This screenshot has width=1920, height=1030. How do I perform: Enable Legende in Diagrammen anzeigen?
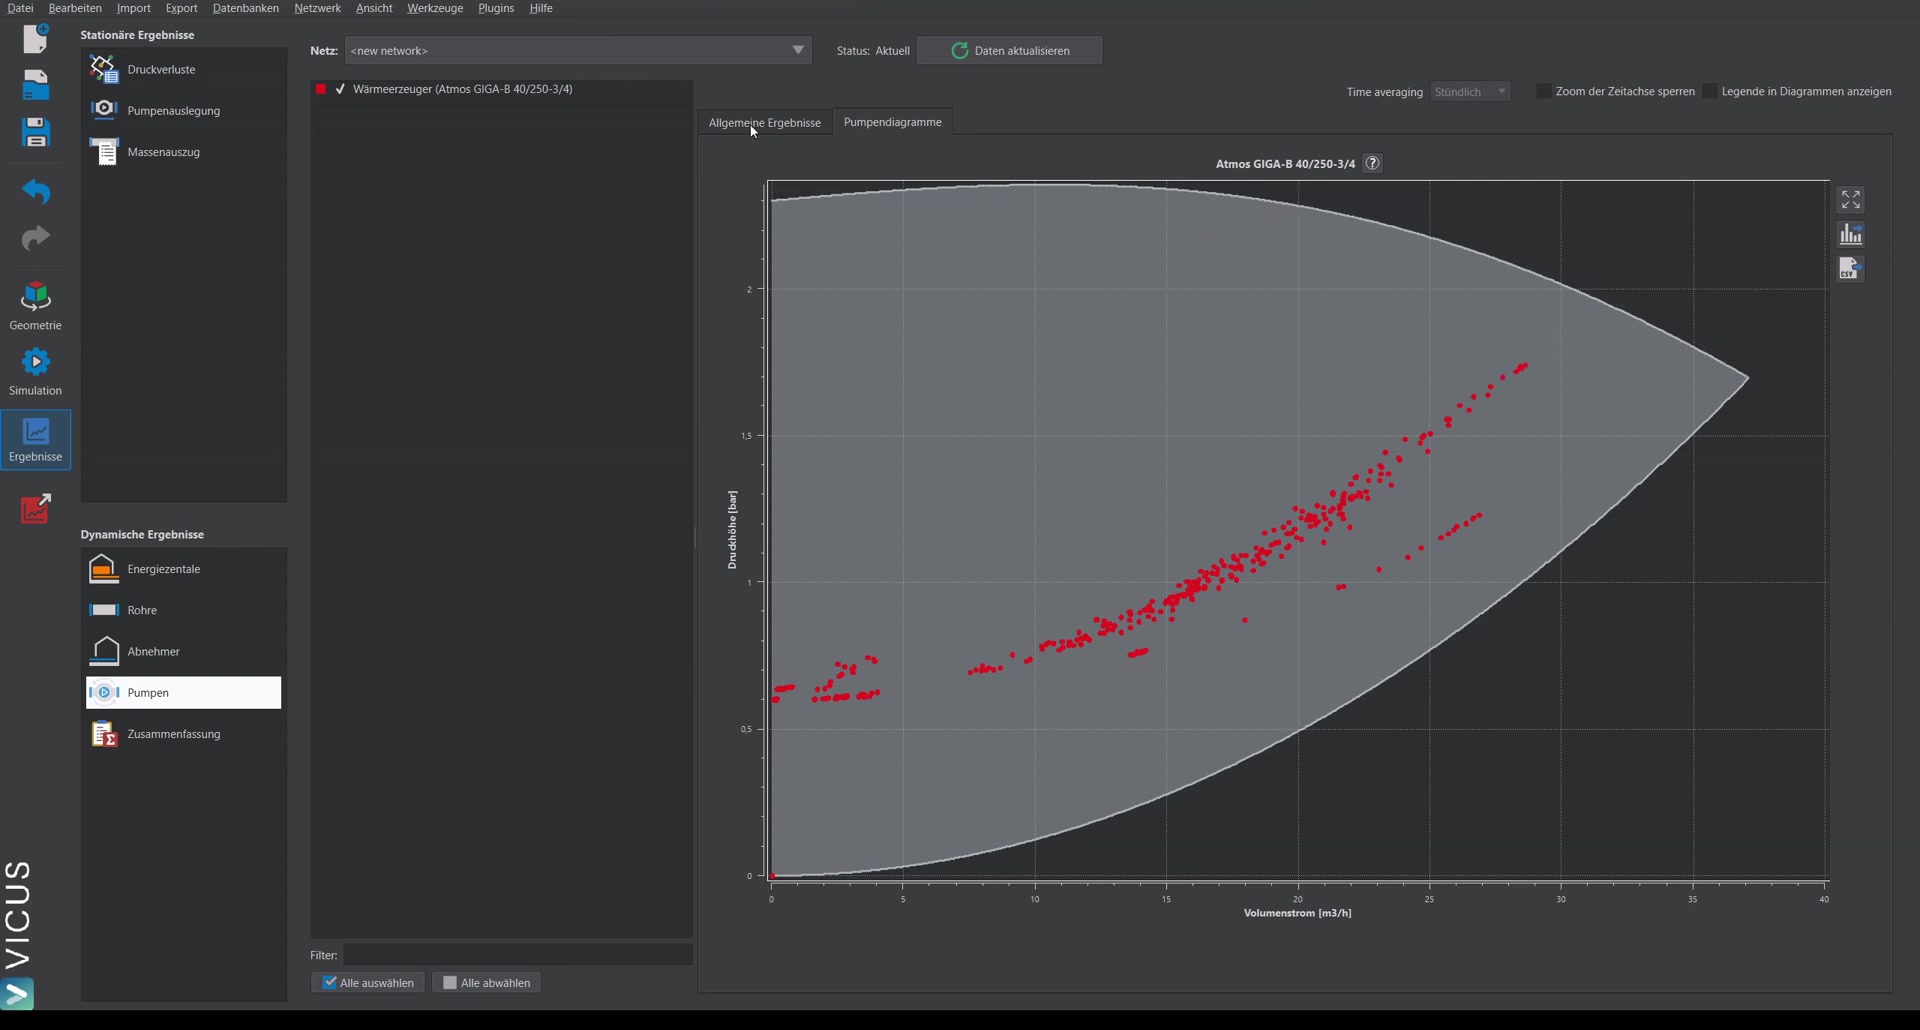coord(1710,91)
